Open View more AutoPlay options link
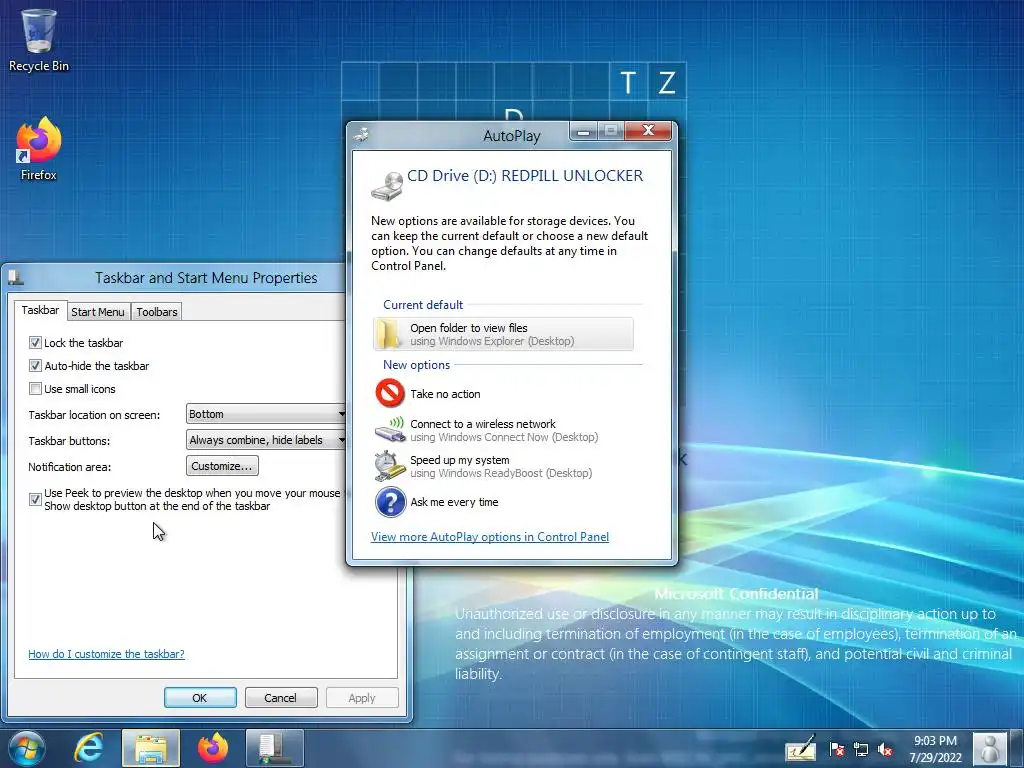The image size is (1024, 768). click(490, 537)
